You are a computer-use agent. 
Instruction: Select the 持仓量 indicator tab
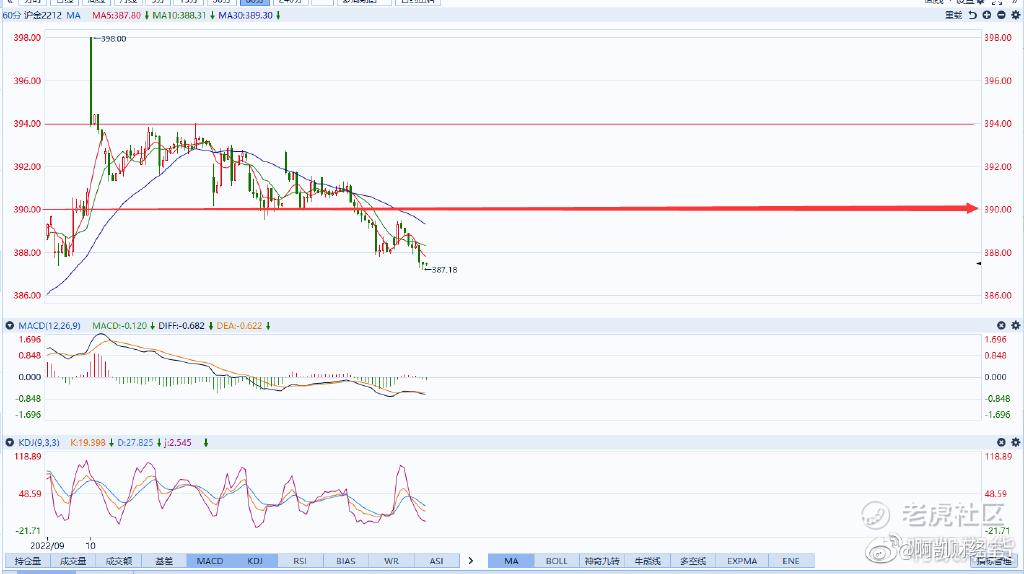coord(27,561)
